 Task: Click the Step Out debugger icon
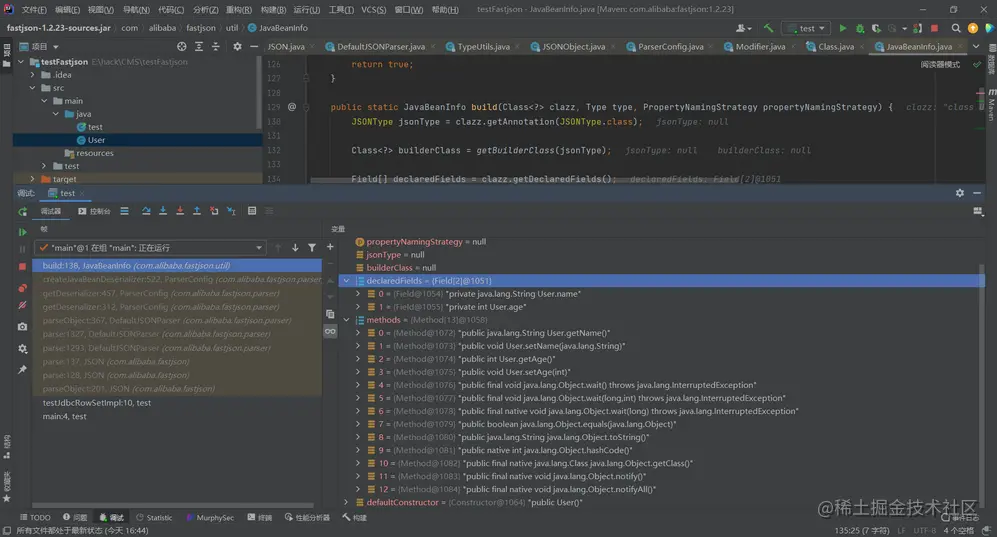pyautogui.click(x=196, y=211)
